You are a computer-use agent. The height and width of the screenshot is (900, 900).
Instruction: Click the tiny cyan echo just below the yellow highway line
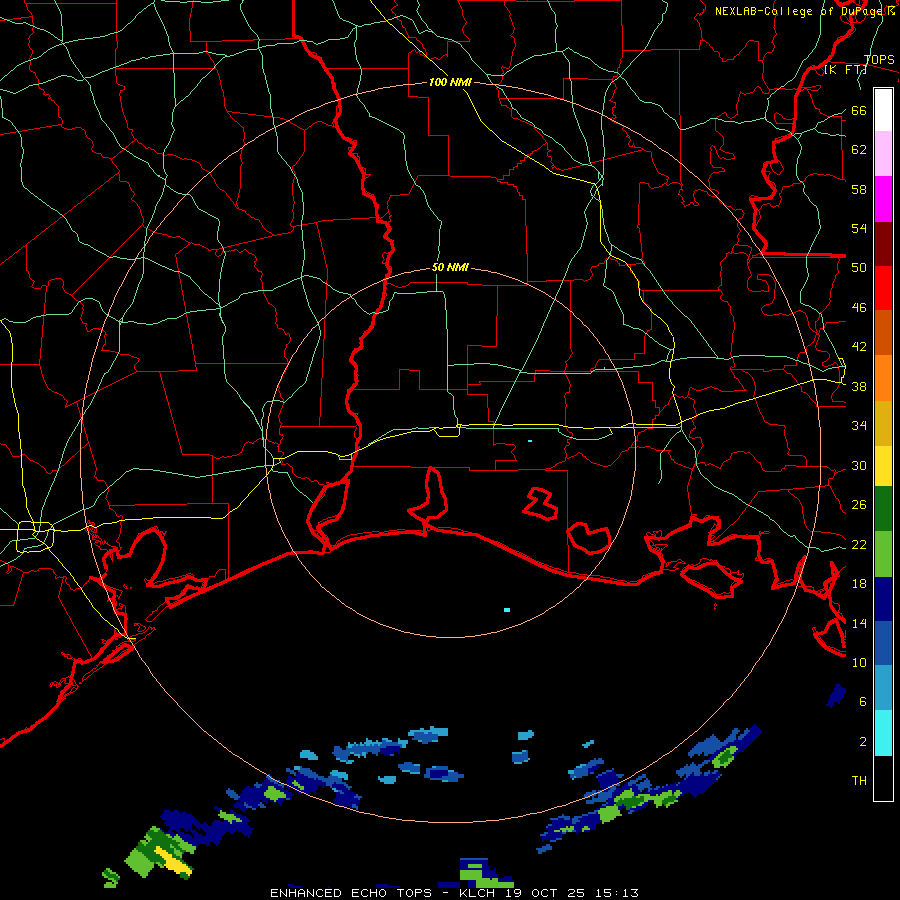(x=530, y=441)
